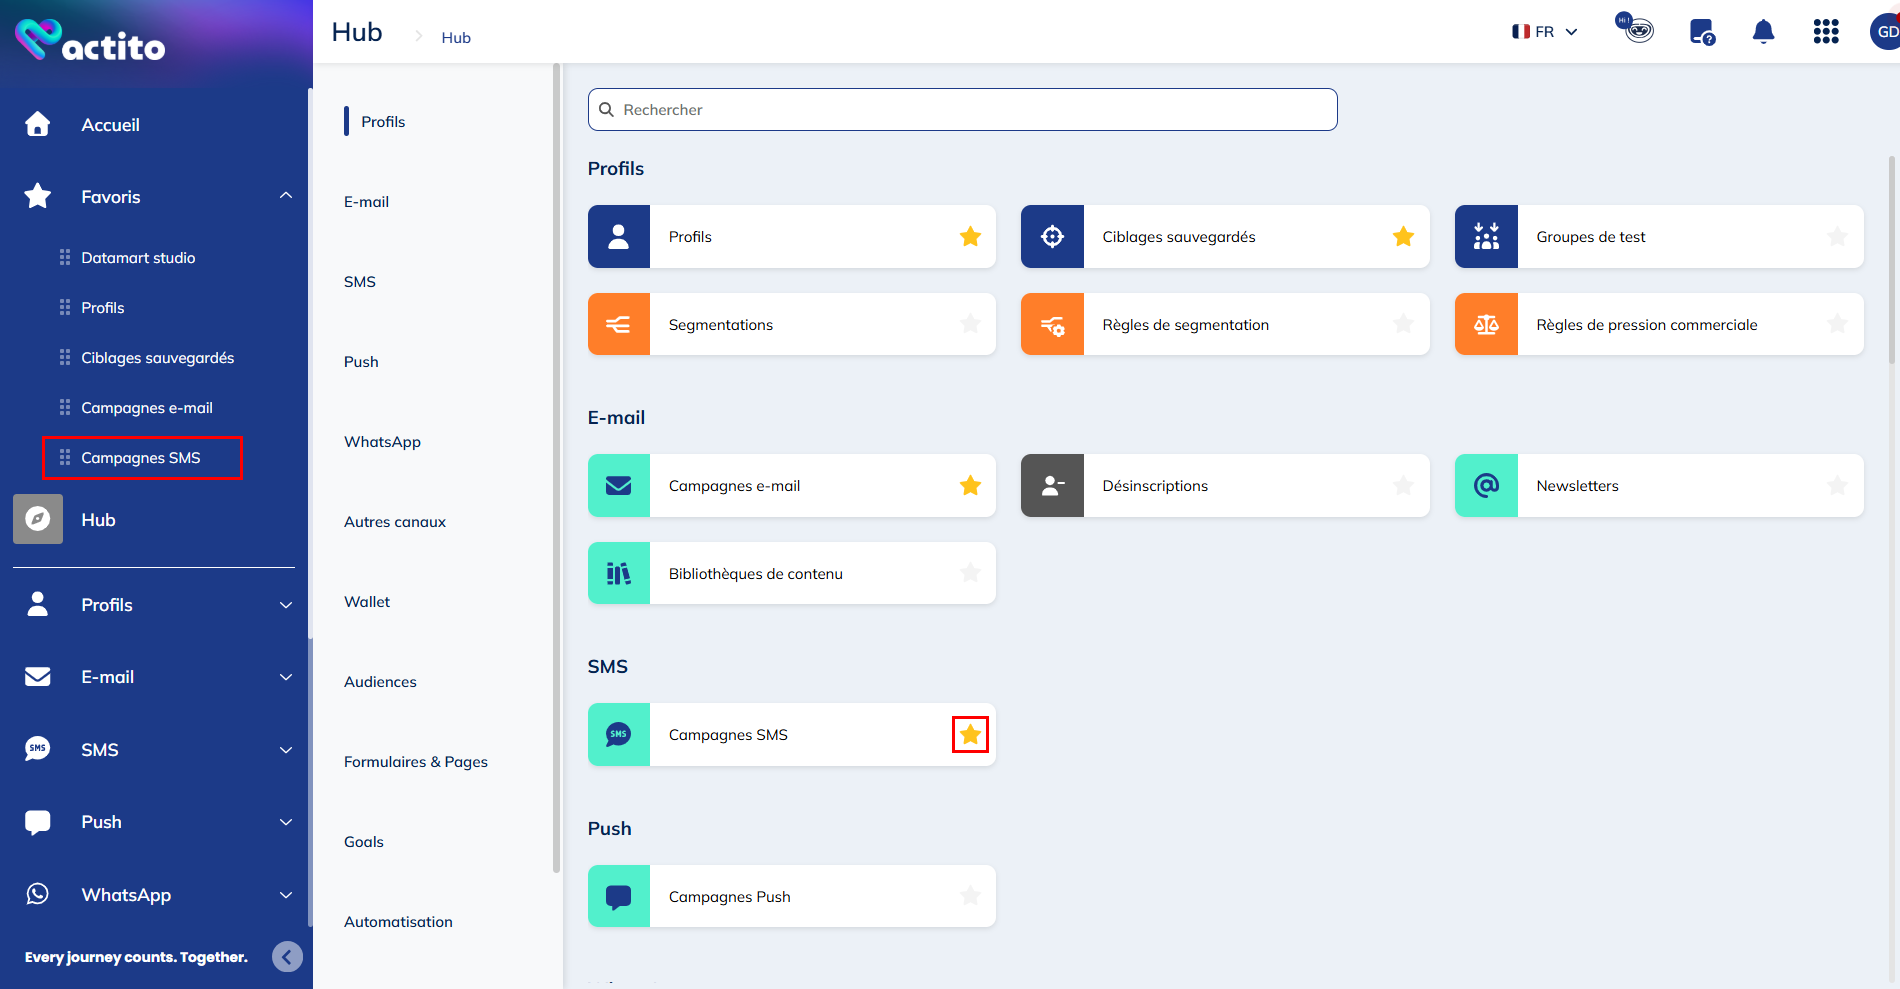This screenshot has width=1900, height=989.
Task: Collapse the sidebar with the arrow button
Action: pyautogui.click(x=287, y=957)
